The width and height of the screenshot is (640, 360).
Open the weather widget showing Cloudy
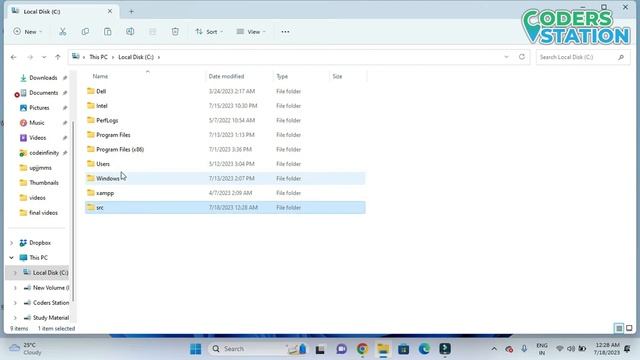pos(25,349)
